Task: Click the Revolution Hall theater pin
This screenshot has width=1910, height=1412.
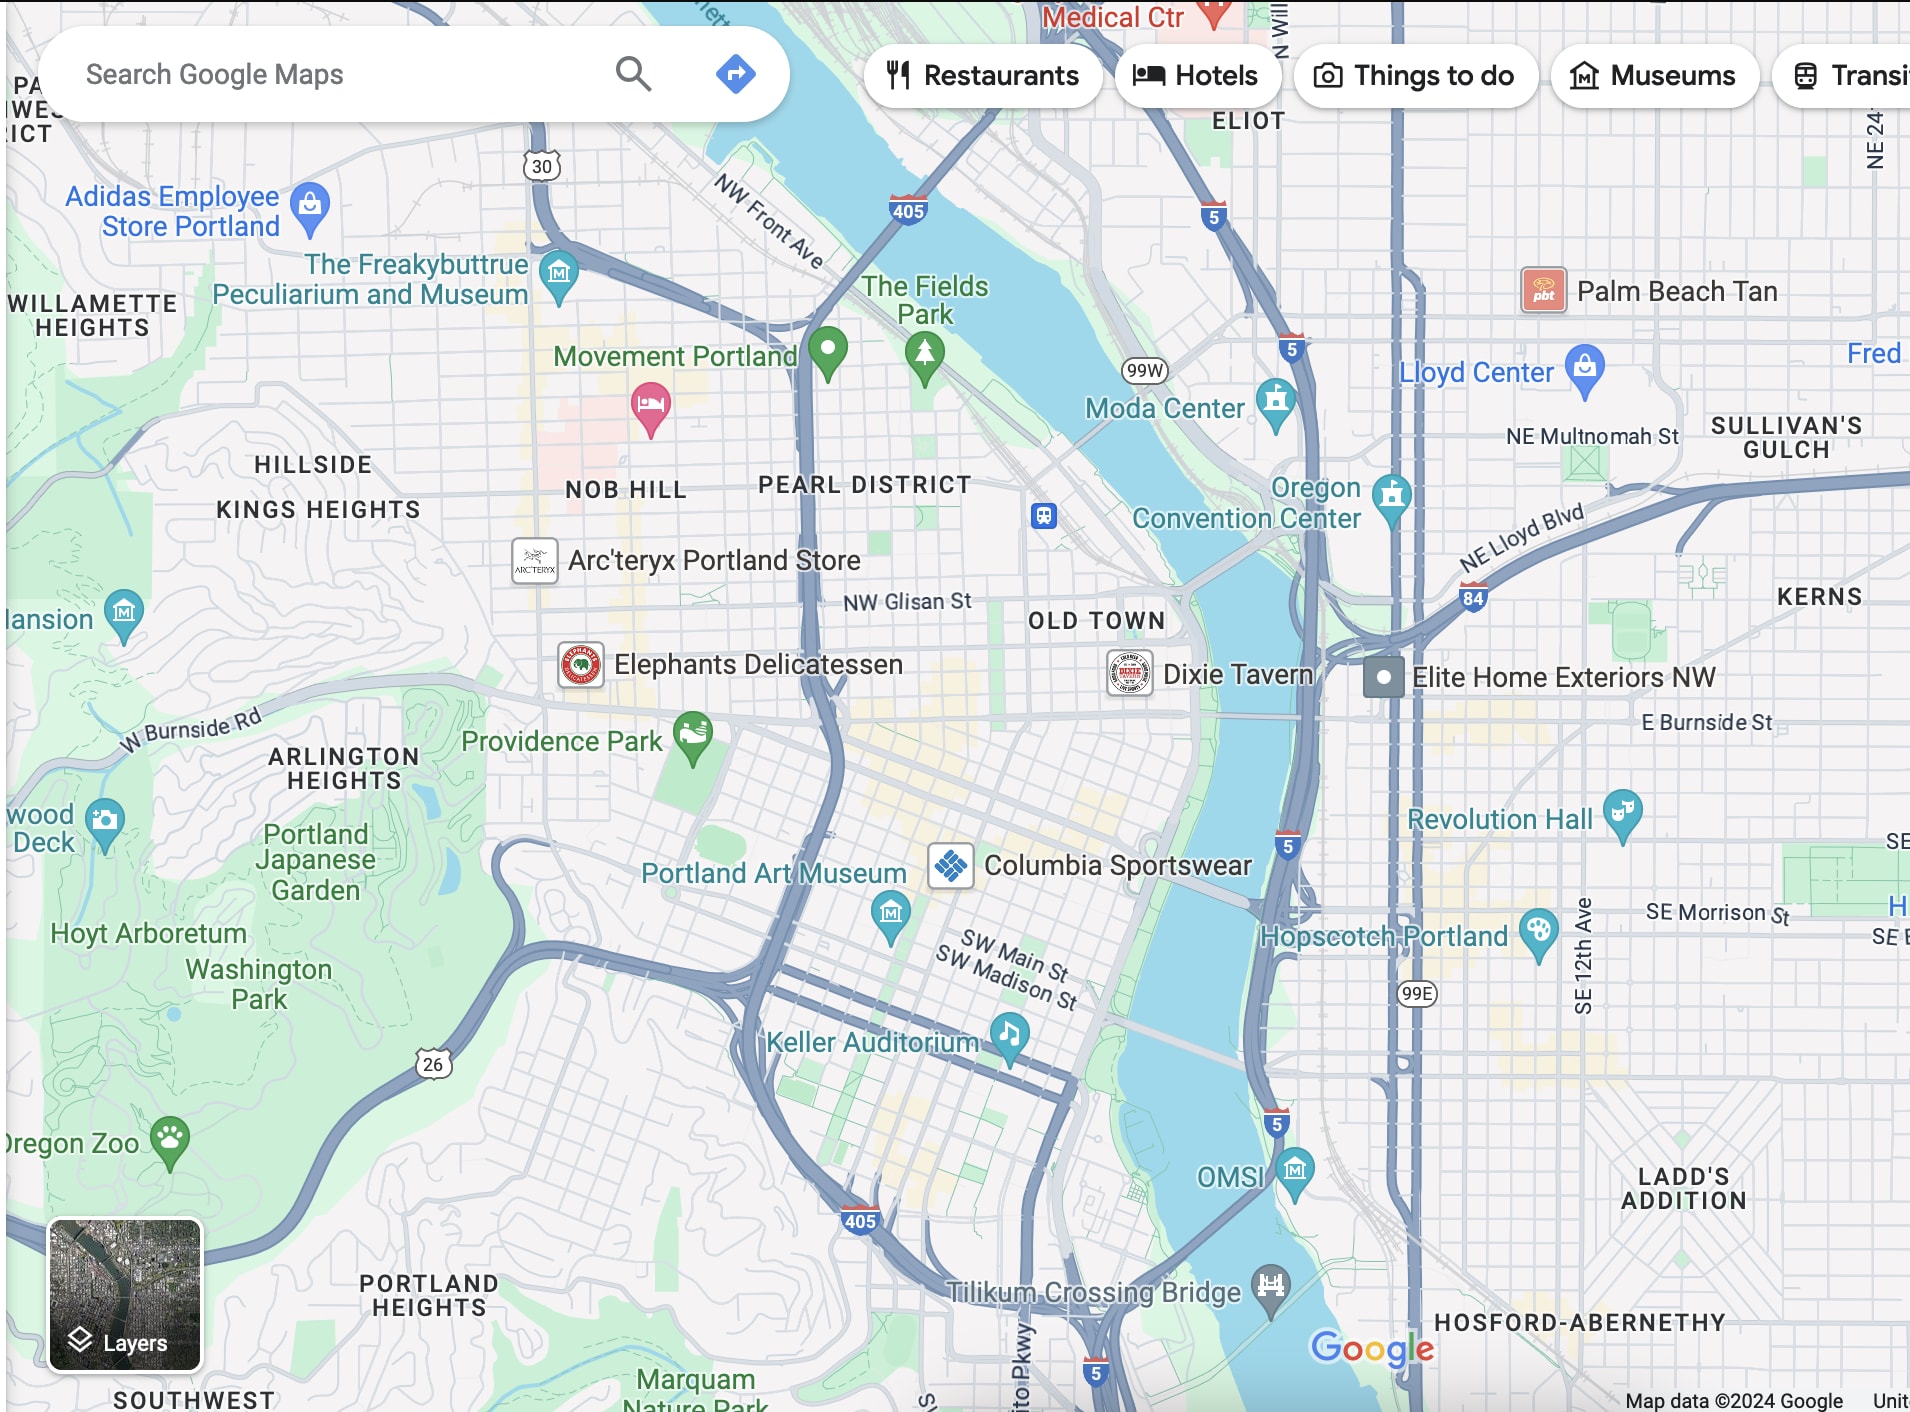Action: click(x=1622, y=815)
